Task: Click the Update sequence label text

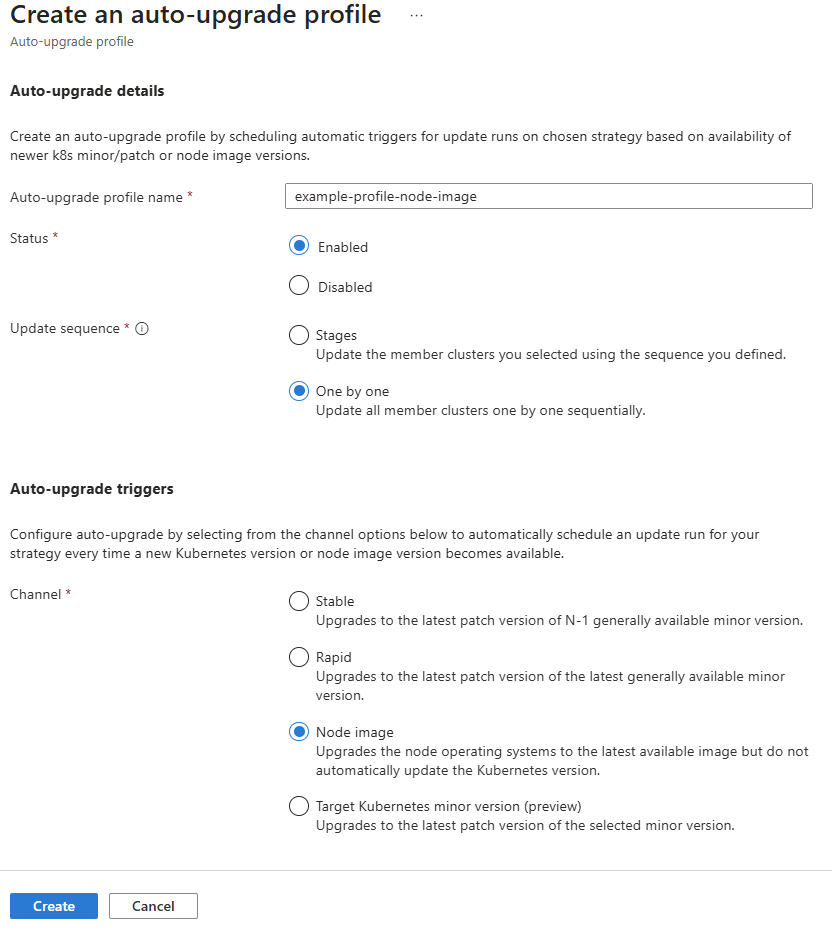Action: click(x=64, y=329)
